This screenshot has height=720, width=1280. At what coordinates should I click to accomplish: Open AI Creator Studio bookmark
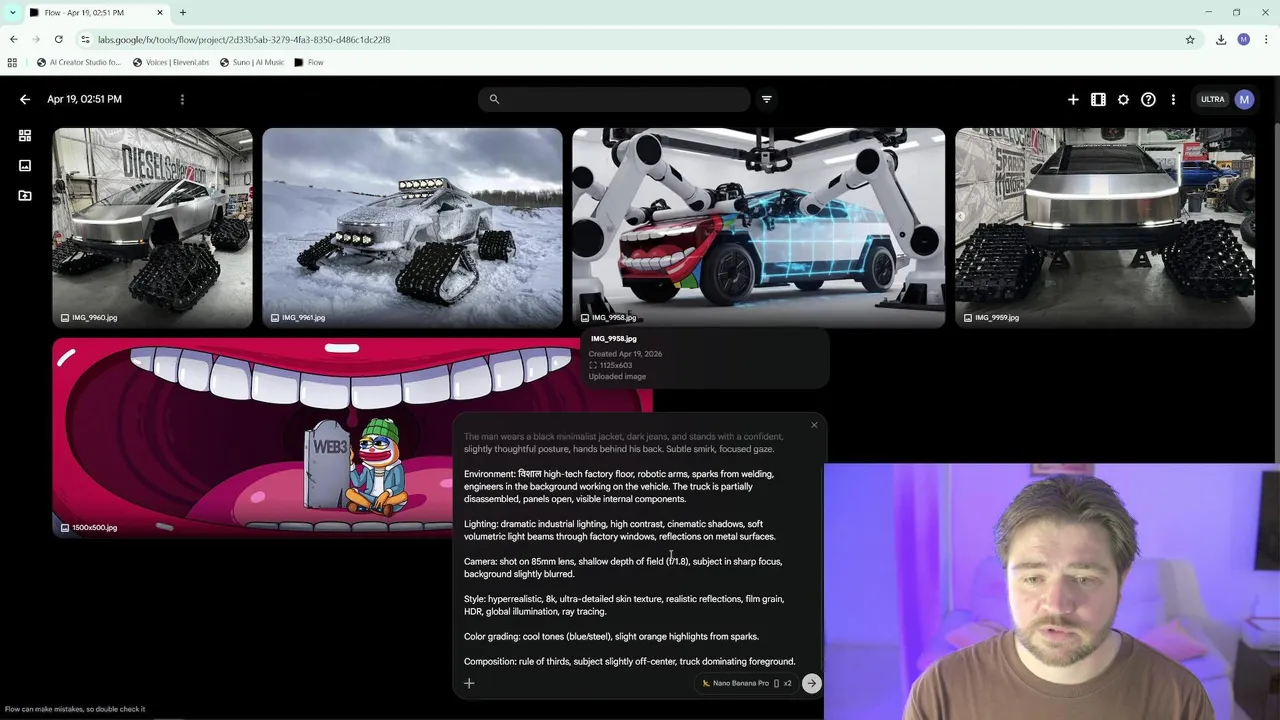[79, 62]
